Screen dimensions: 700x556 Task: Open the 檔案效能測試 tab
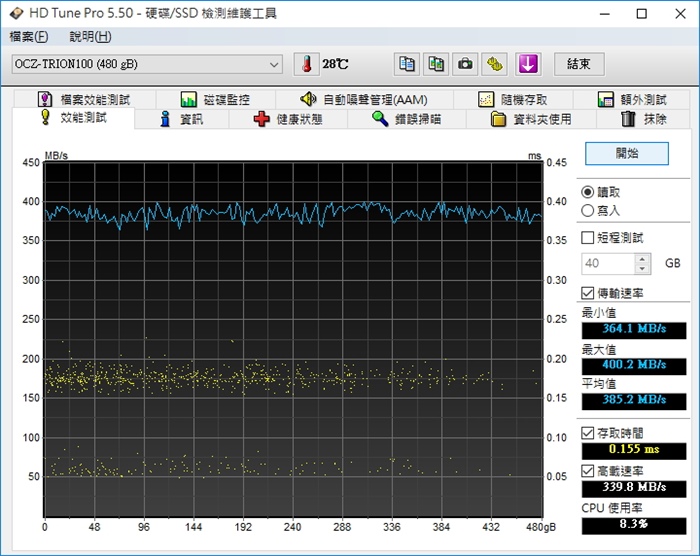(x=84, y=99)
